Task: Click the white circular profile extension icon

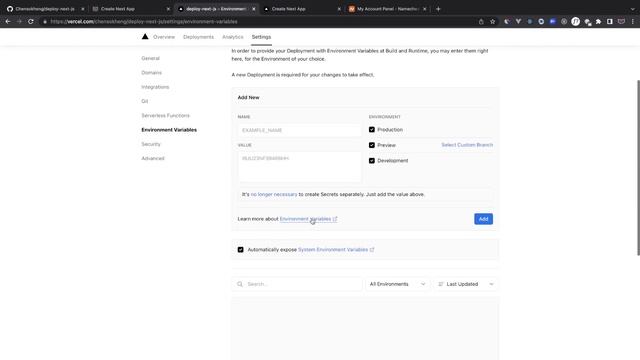Action: click(x=576, y=22)
